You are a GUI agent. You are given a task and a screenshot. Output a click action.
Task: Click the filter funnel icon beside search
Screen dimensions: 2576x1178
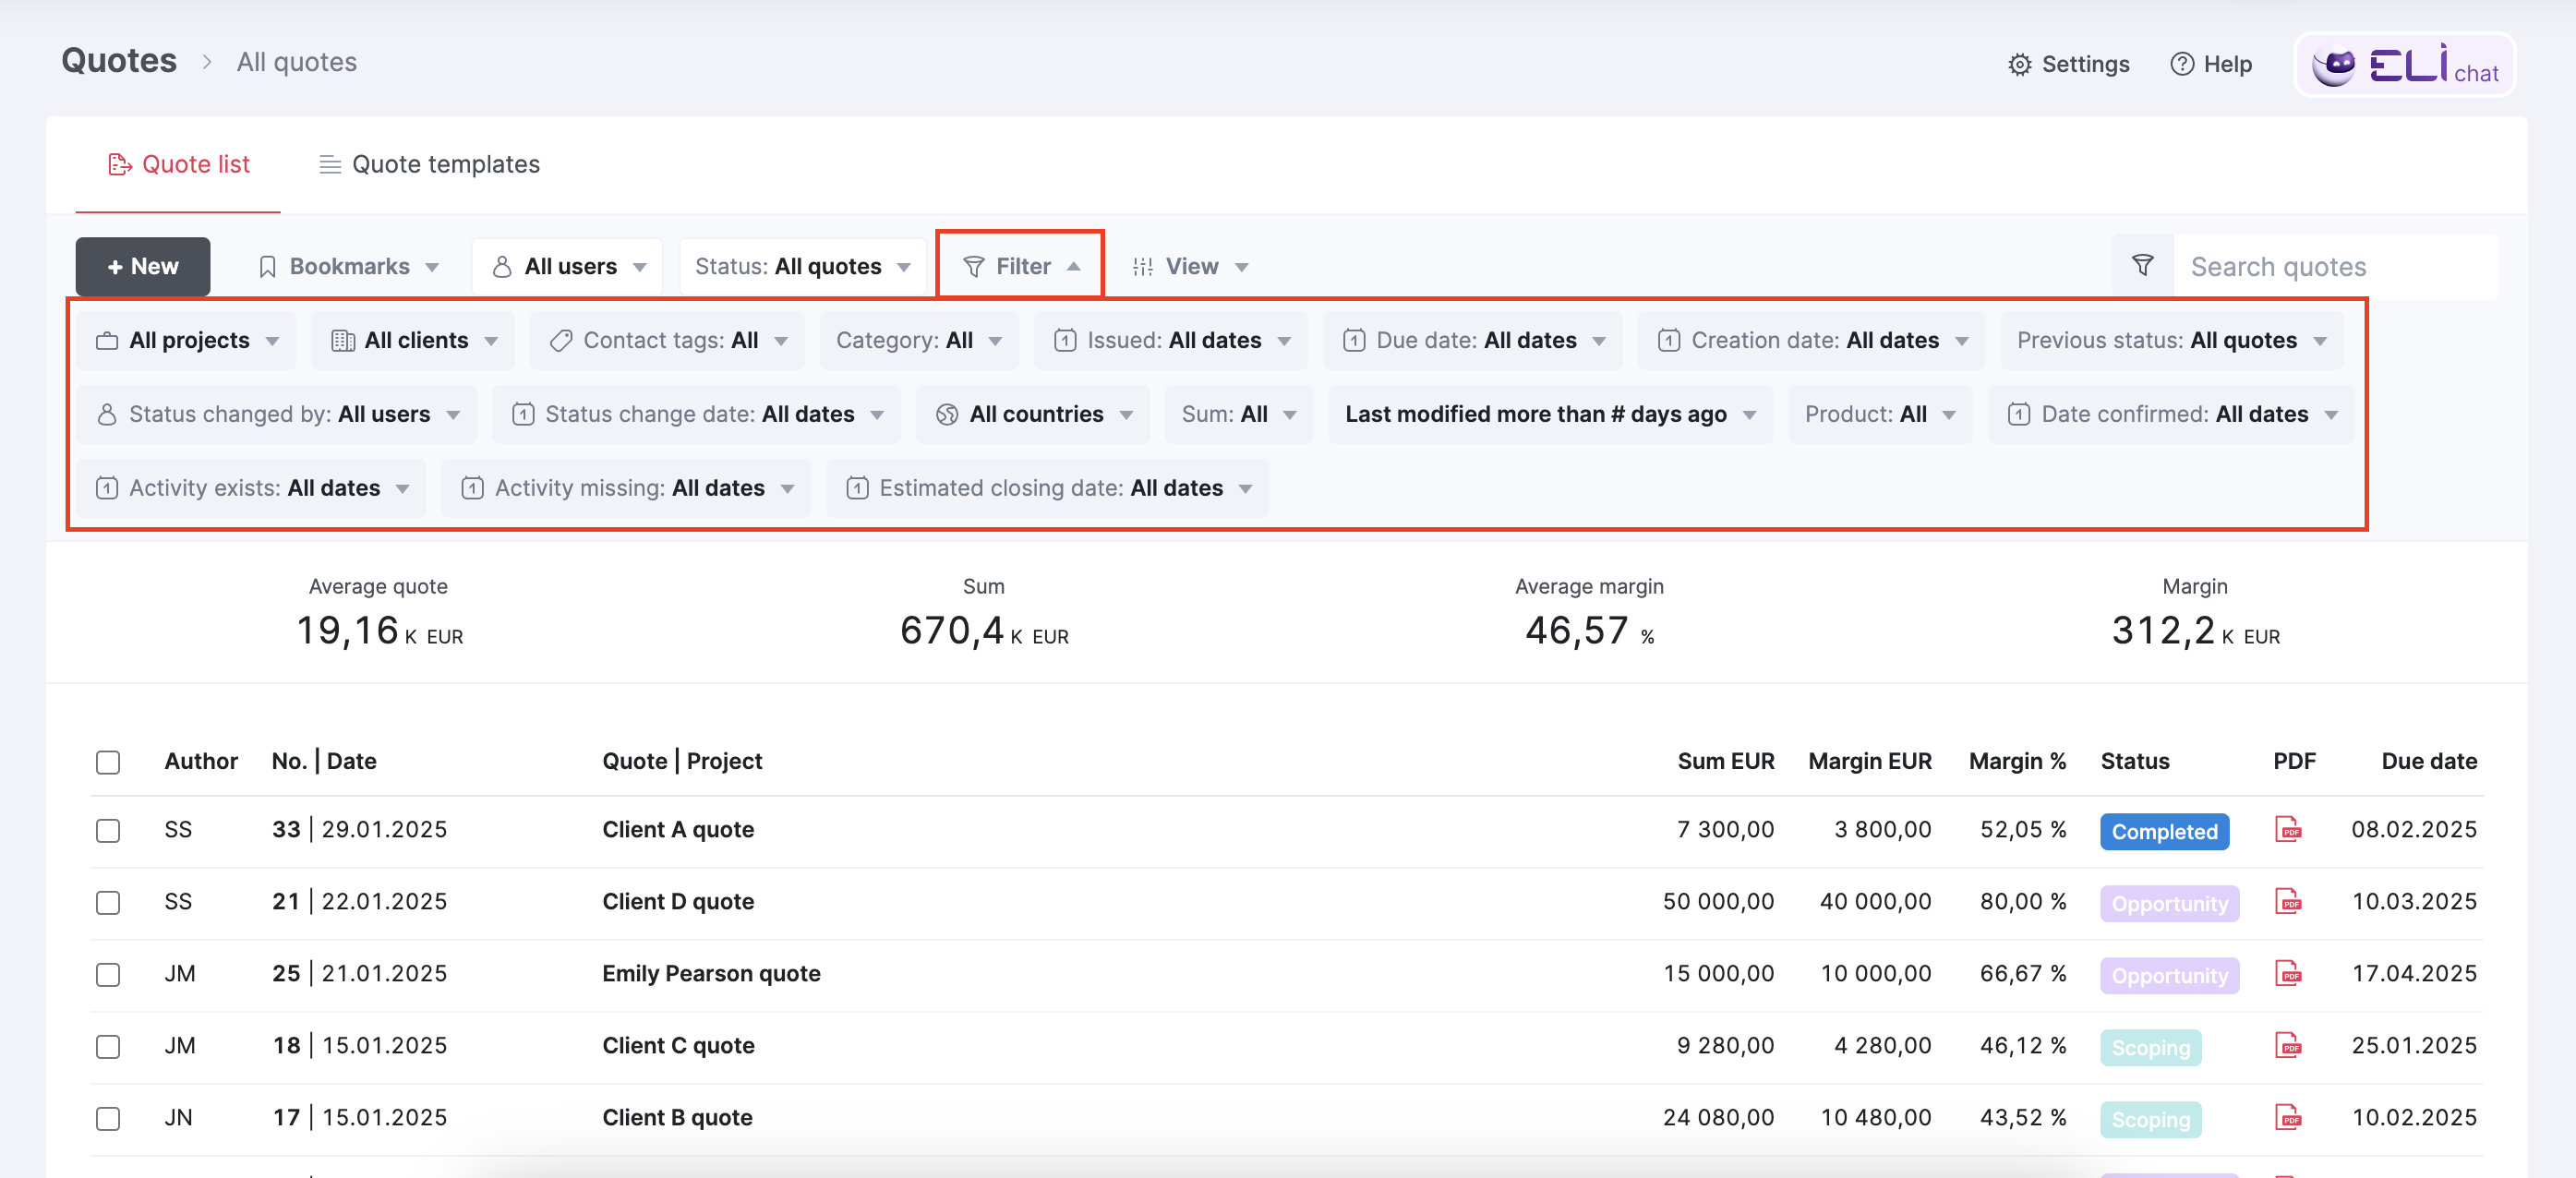[x=2142, y=266]
